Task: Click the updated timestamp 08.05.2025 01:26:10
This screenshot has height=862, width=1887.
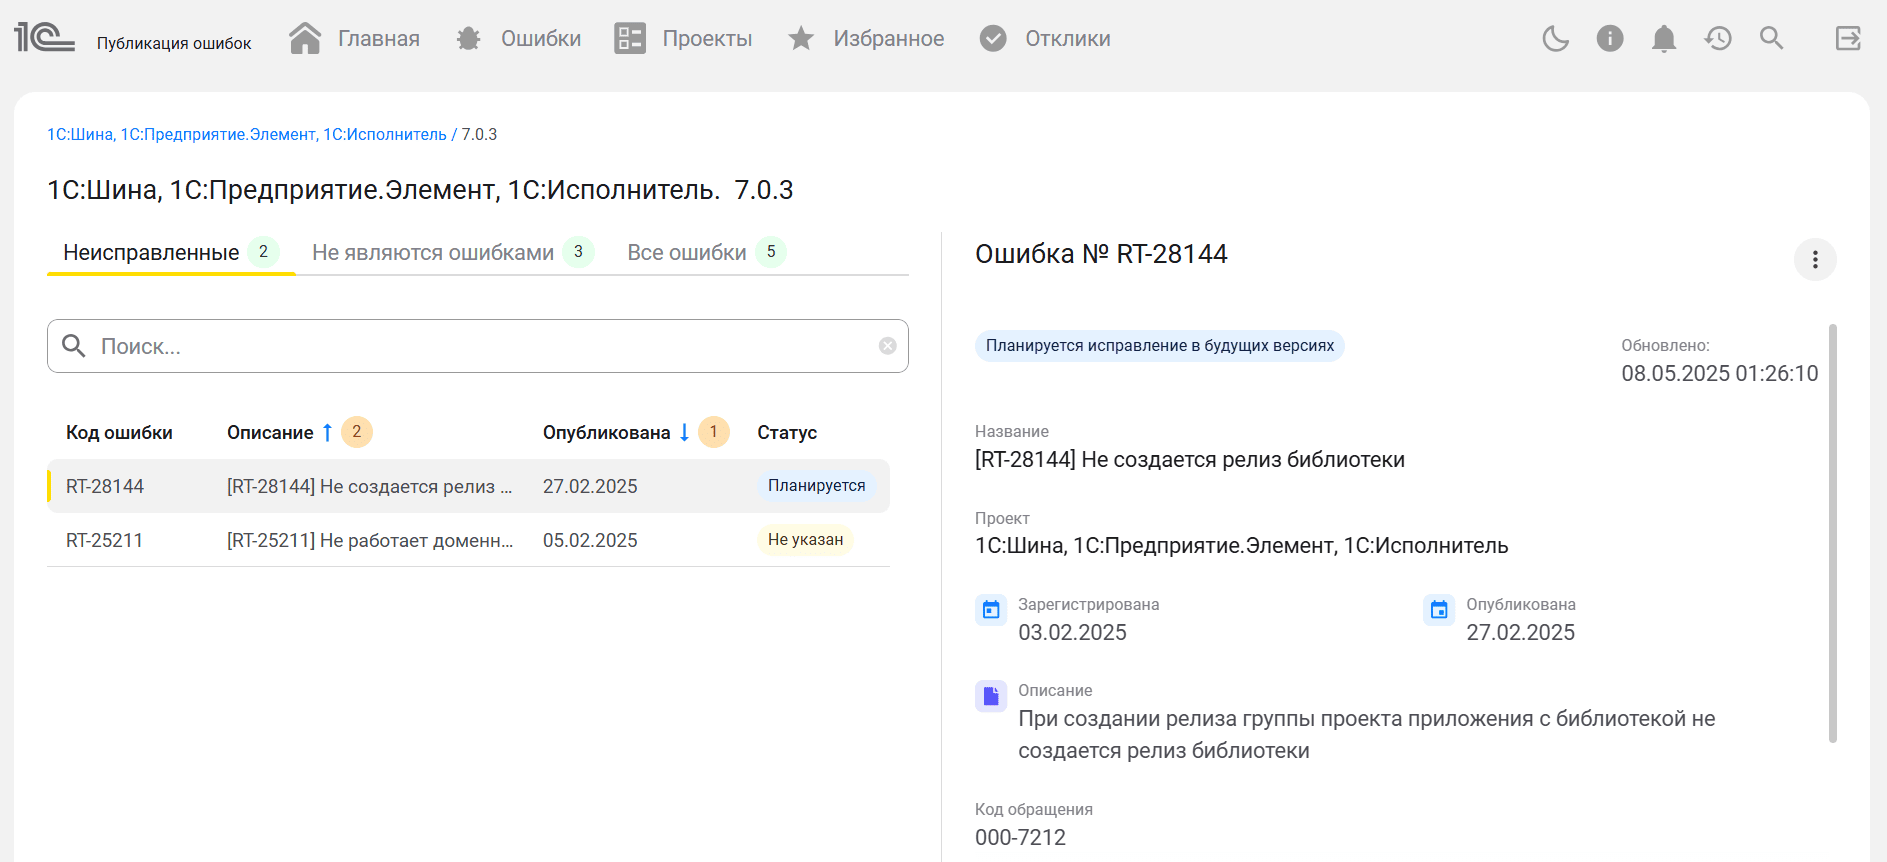Action: click(1720, 373)
